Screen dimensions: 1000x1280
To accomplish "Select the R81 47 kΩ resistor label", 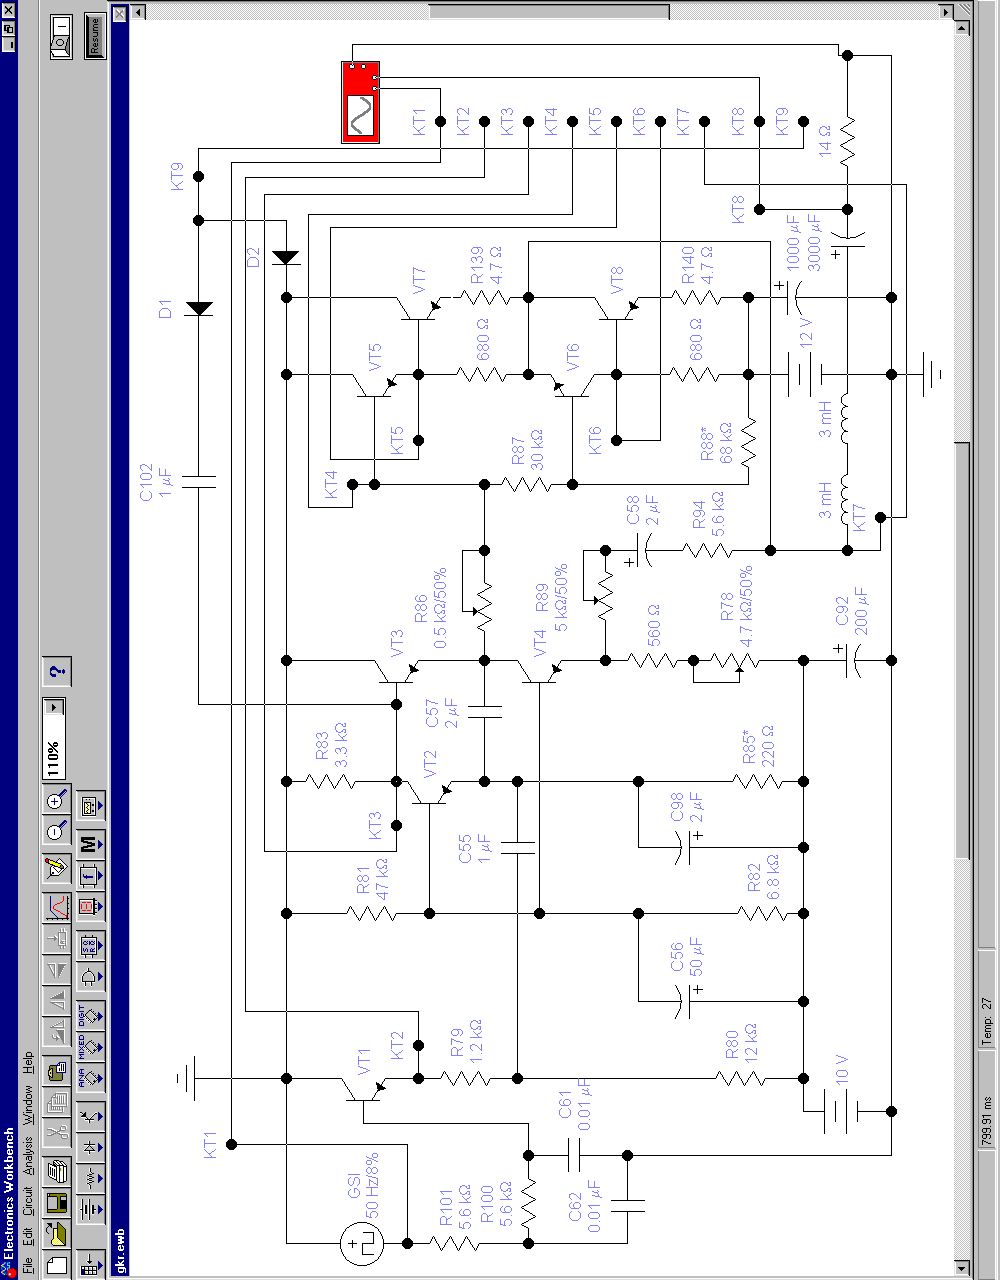I will pos(371,880).
